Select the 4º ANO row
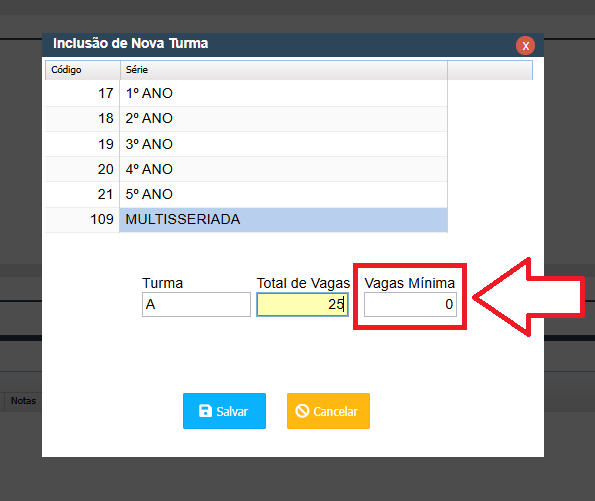Viewport: 595px width, 501px height. pos(246,169)
